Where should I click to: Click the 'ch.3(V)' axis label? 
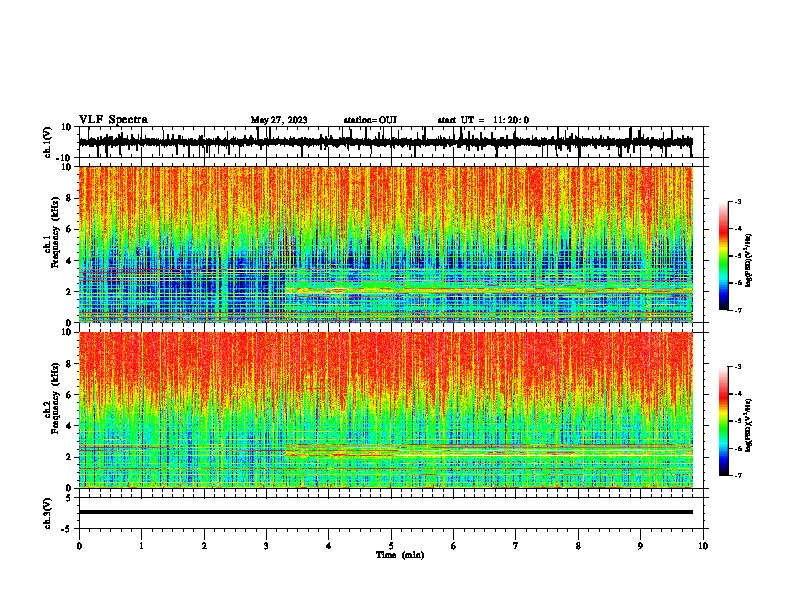click(x=48, y=513)
